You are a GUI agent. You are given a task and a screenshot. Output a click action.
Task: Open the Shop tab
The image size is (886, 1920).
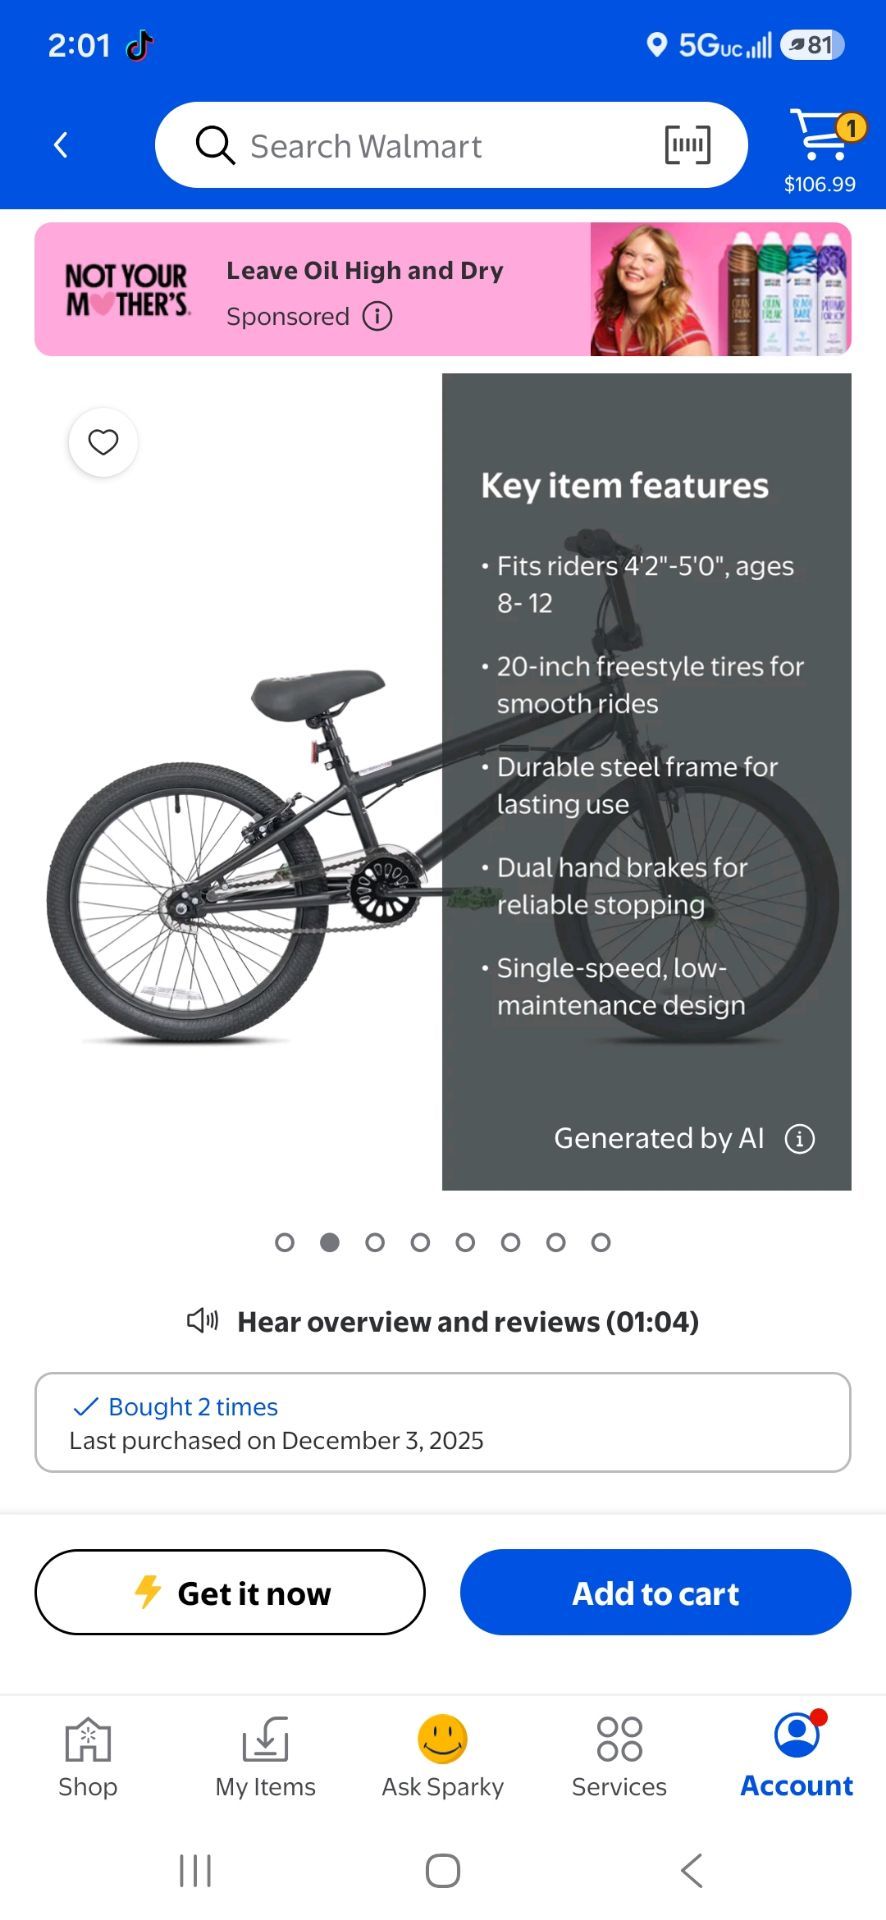(x=88, y=1757)
